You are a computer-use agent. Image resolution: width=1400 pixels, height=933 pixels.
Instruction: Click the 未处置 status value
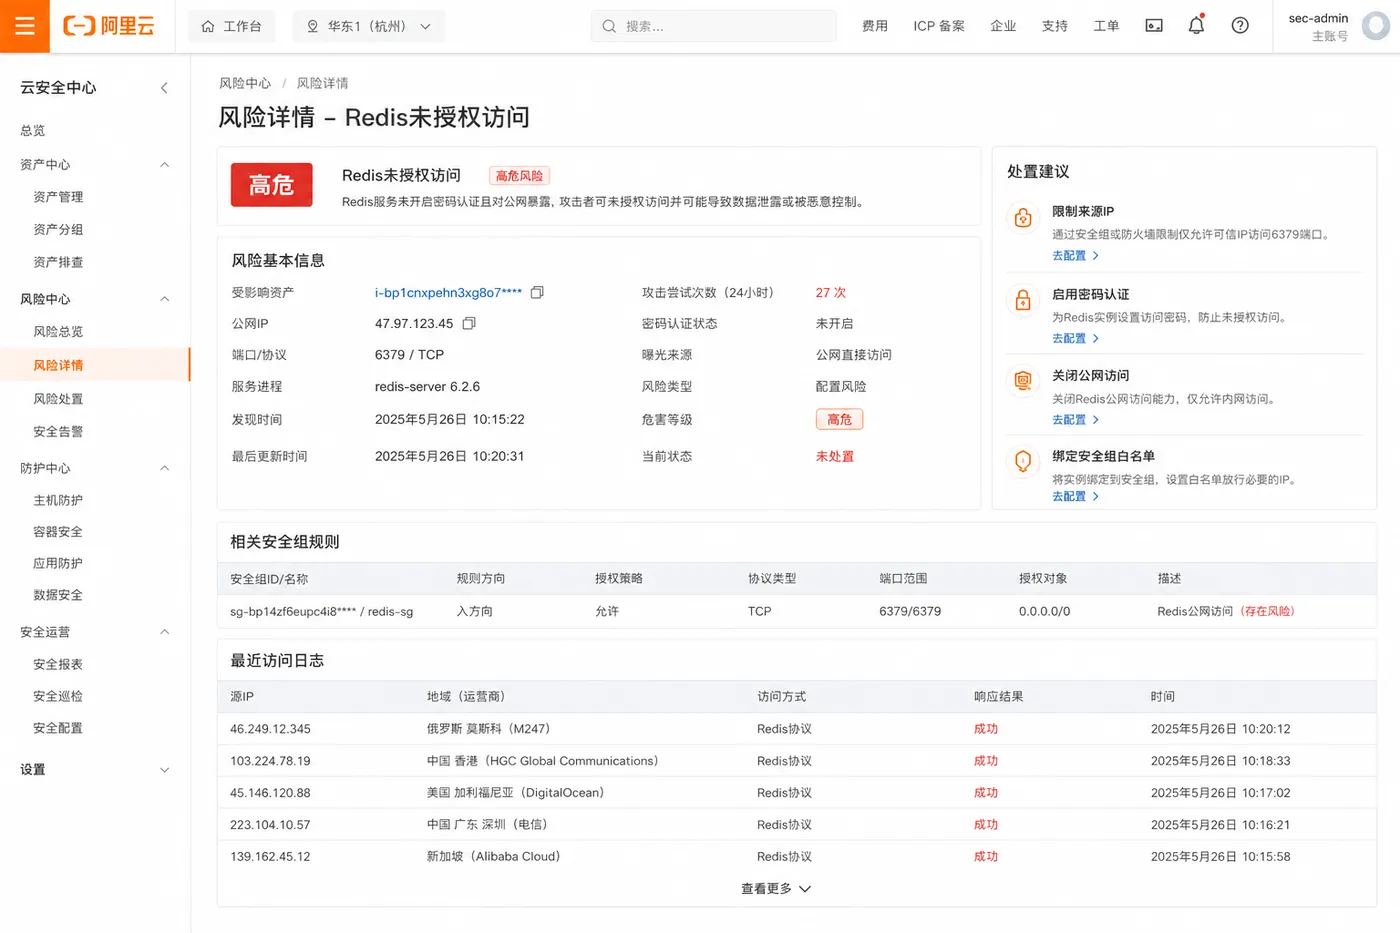pyautogui.click(x=835, y=457)
